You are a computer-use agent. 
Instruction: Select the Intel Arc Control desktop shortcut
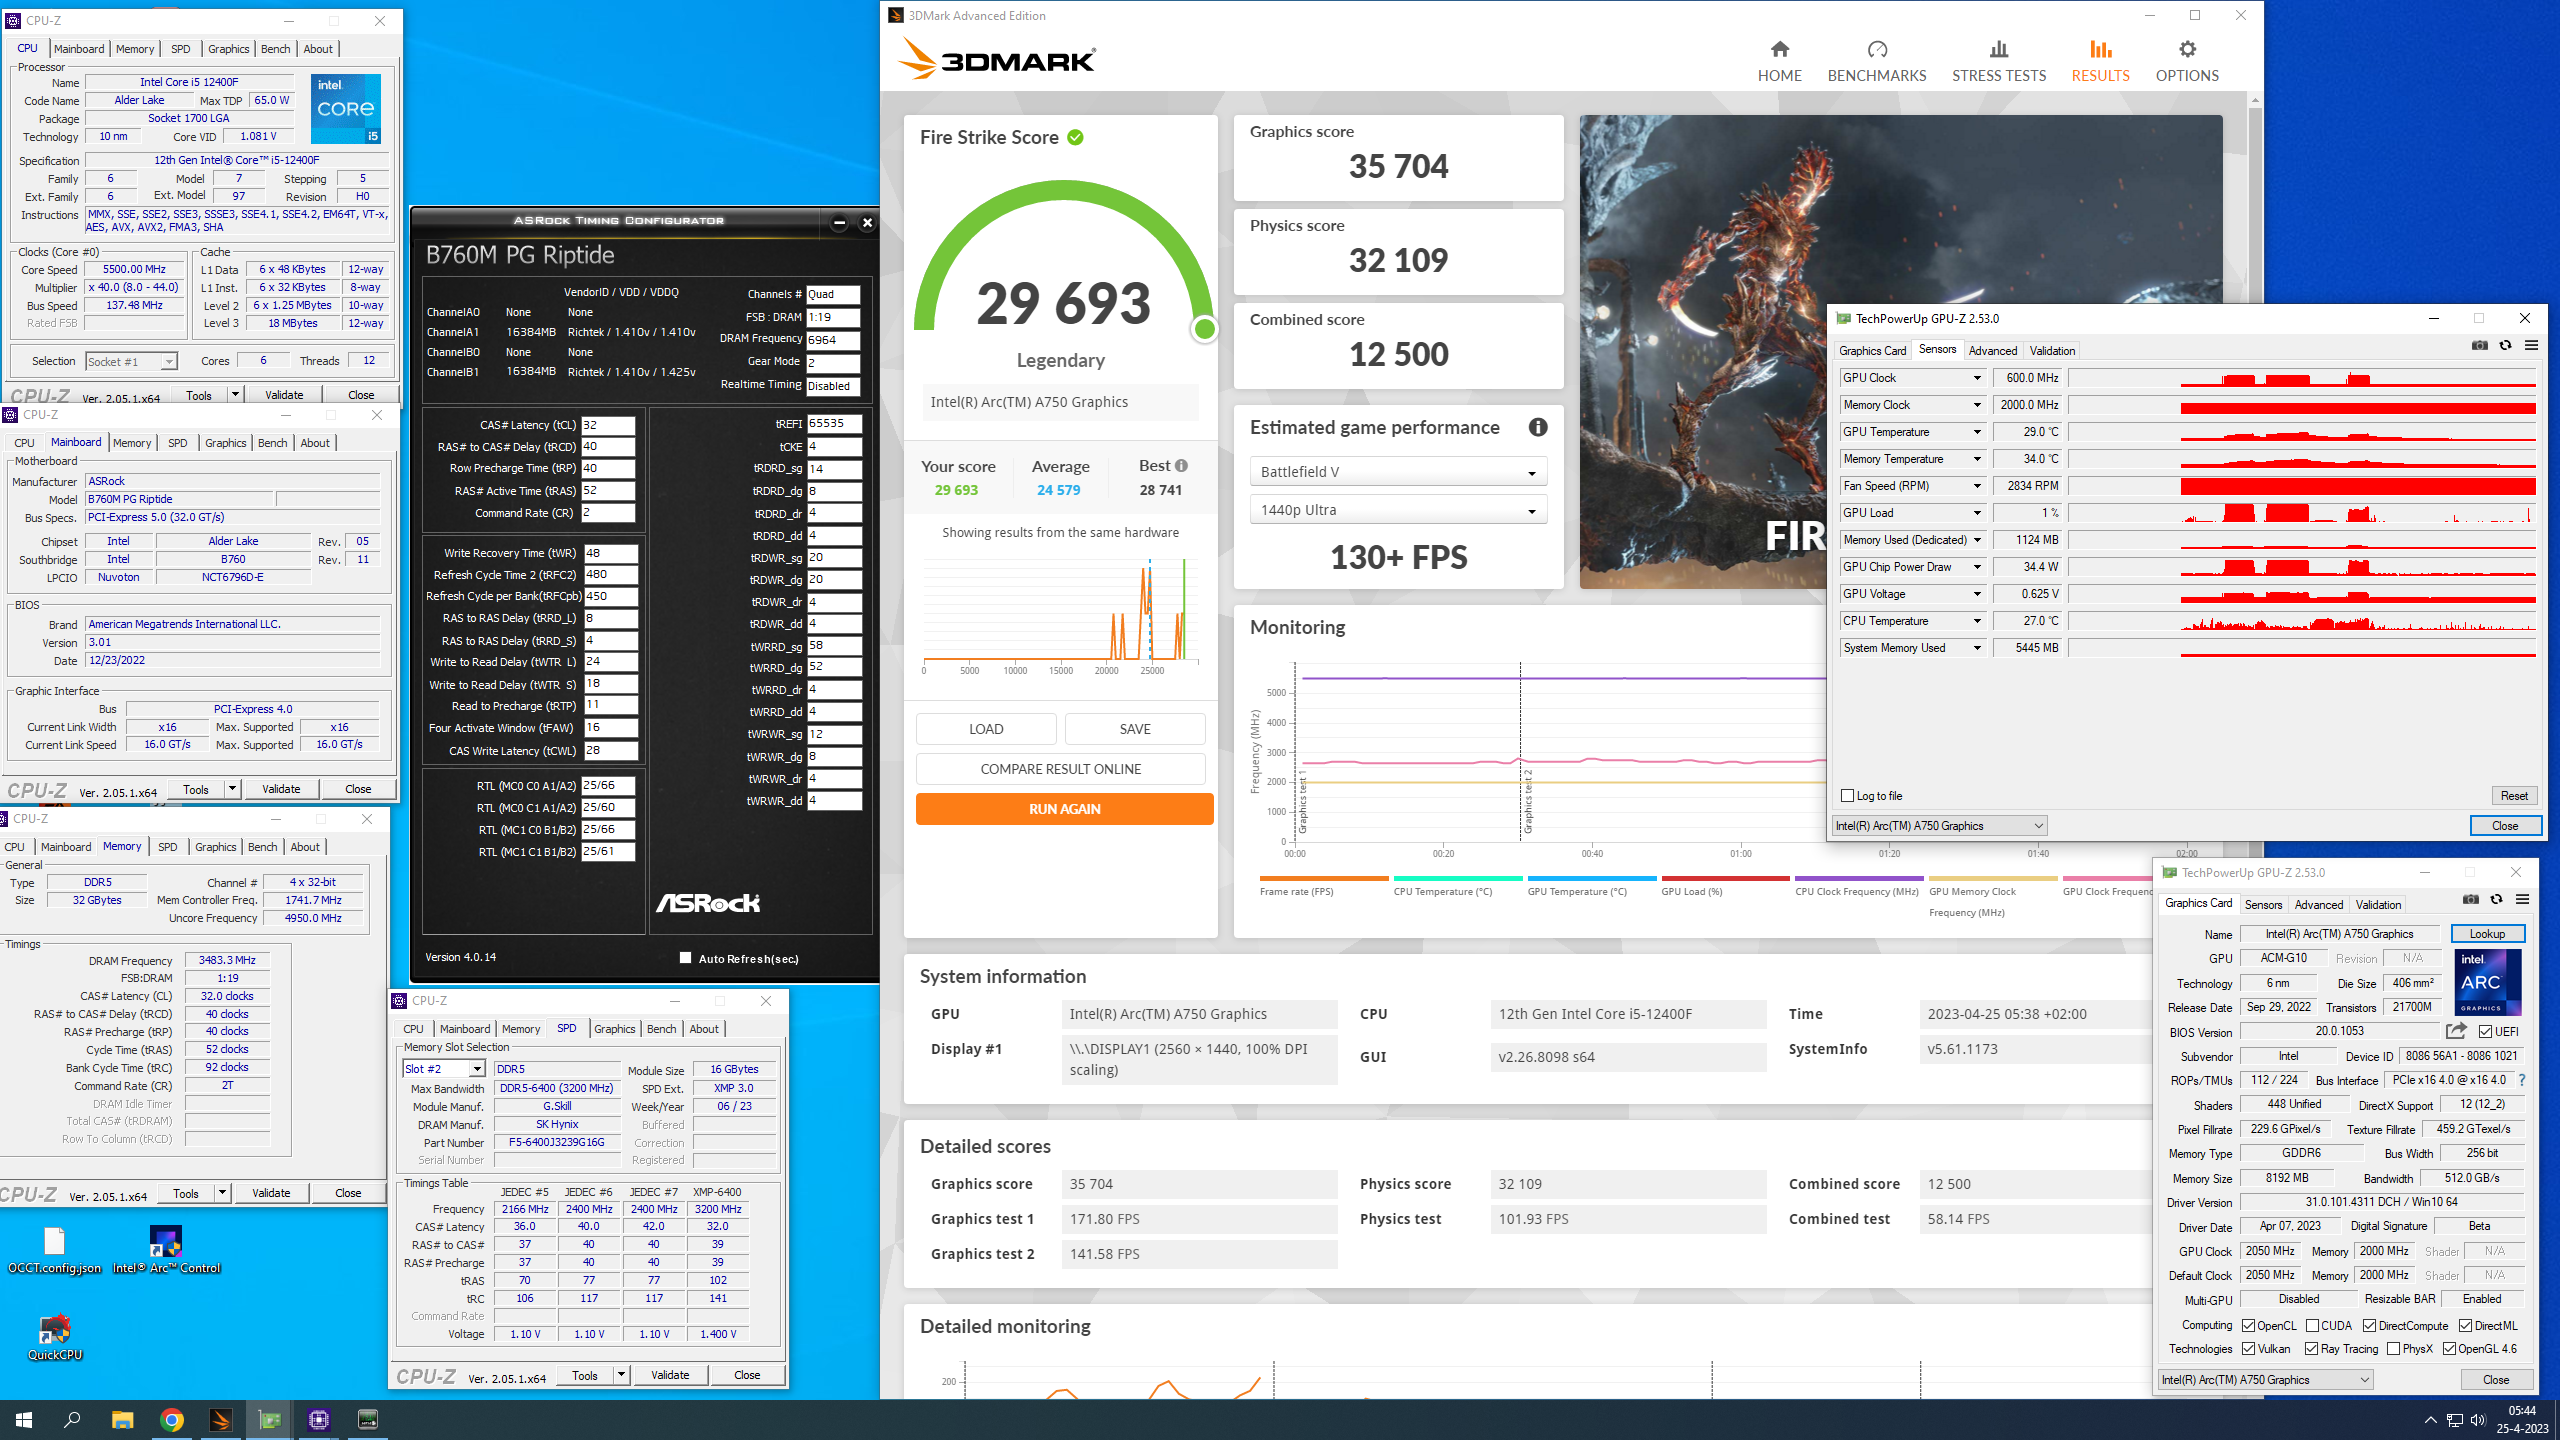click(x=166, y=1250)
